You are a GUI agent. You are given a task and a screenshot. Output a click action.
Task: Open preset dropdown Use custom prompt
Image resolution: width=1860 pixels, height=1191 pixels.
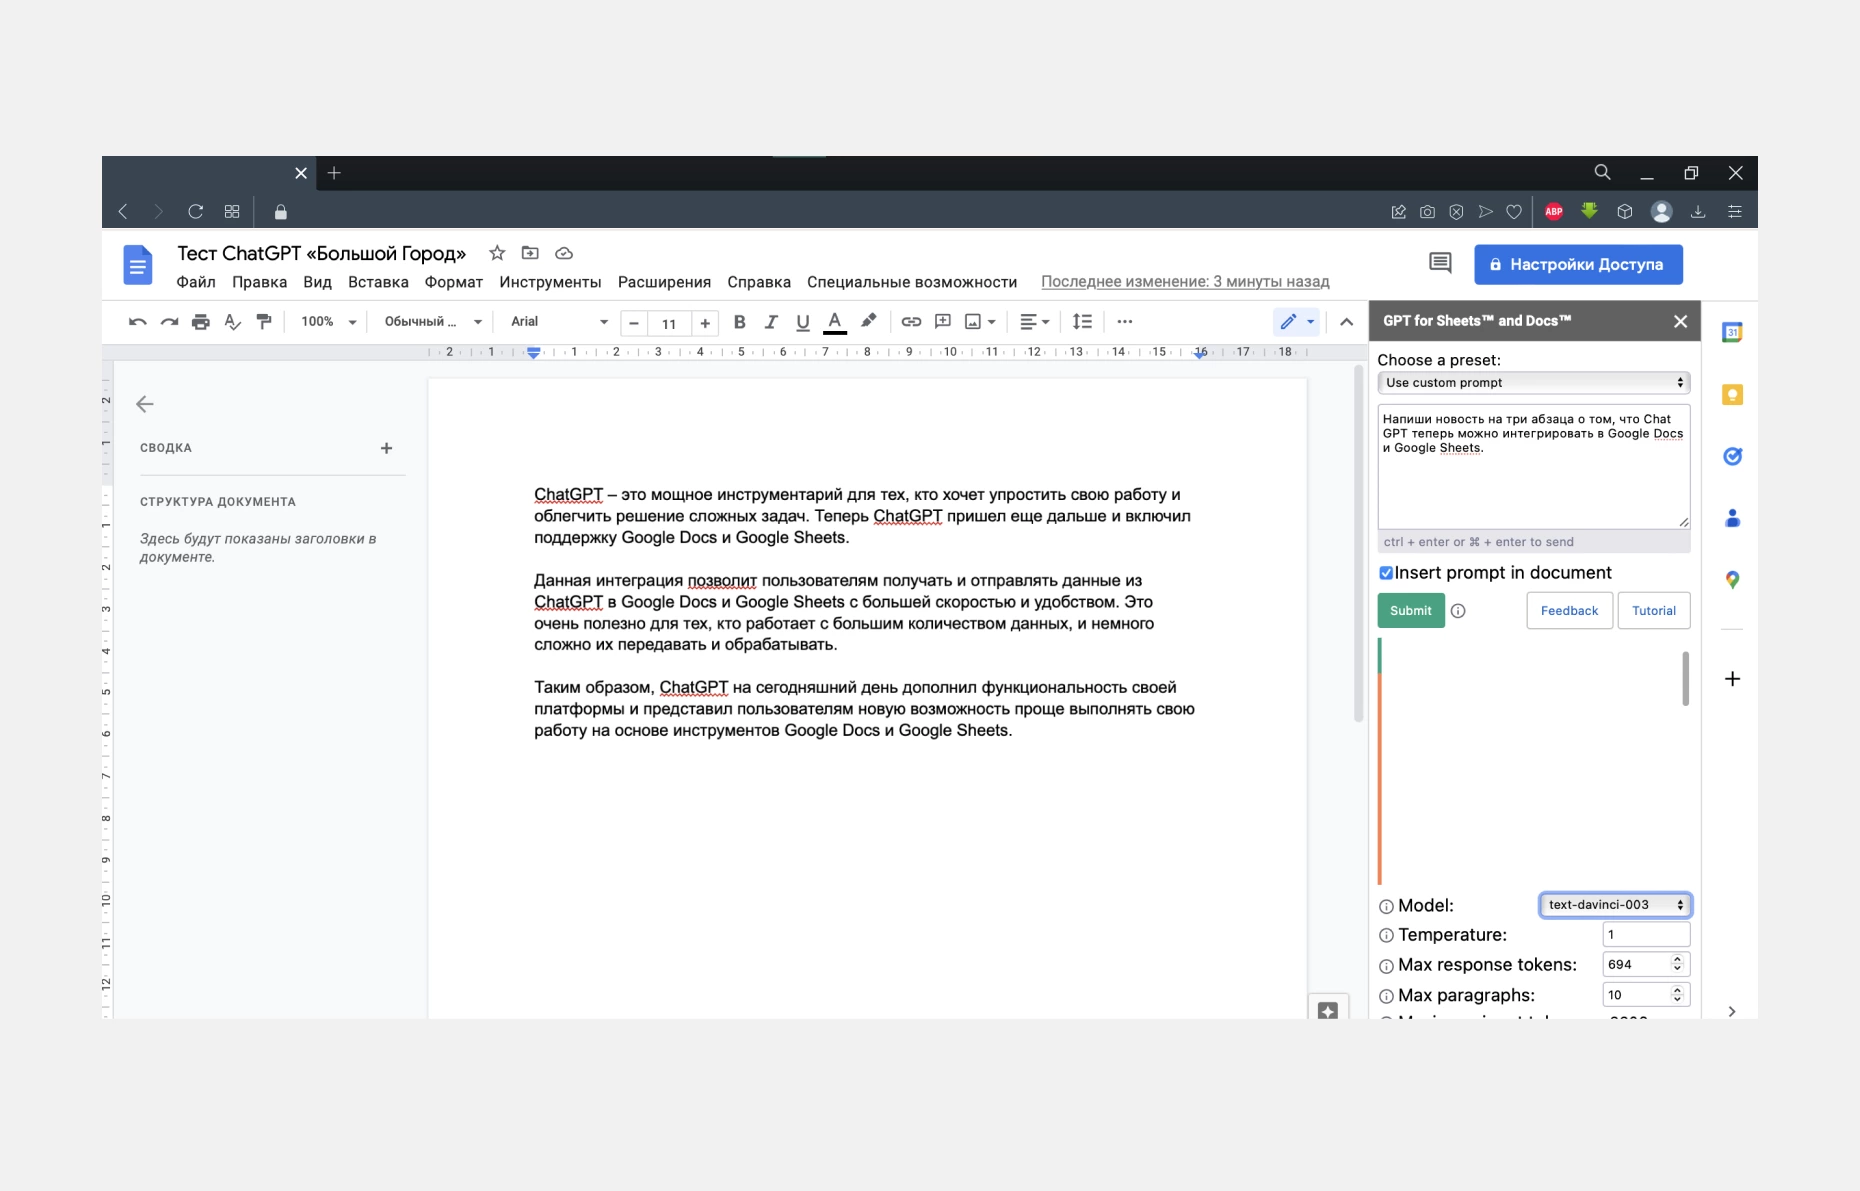click(x=1534, y=383)
